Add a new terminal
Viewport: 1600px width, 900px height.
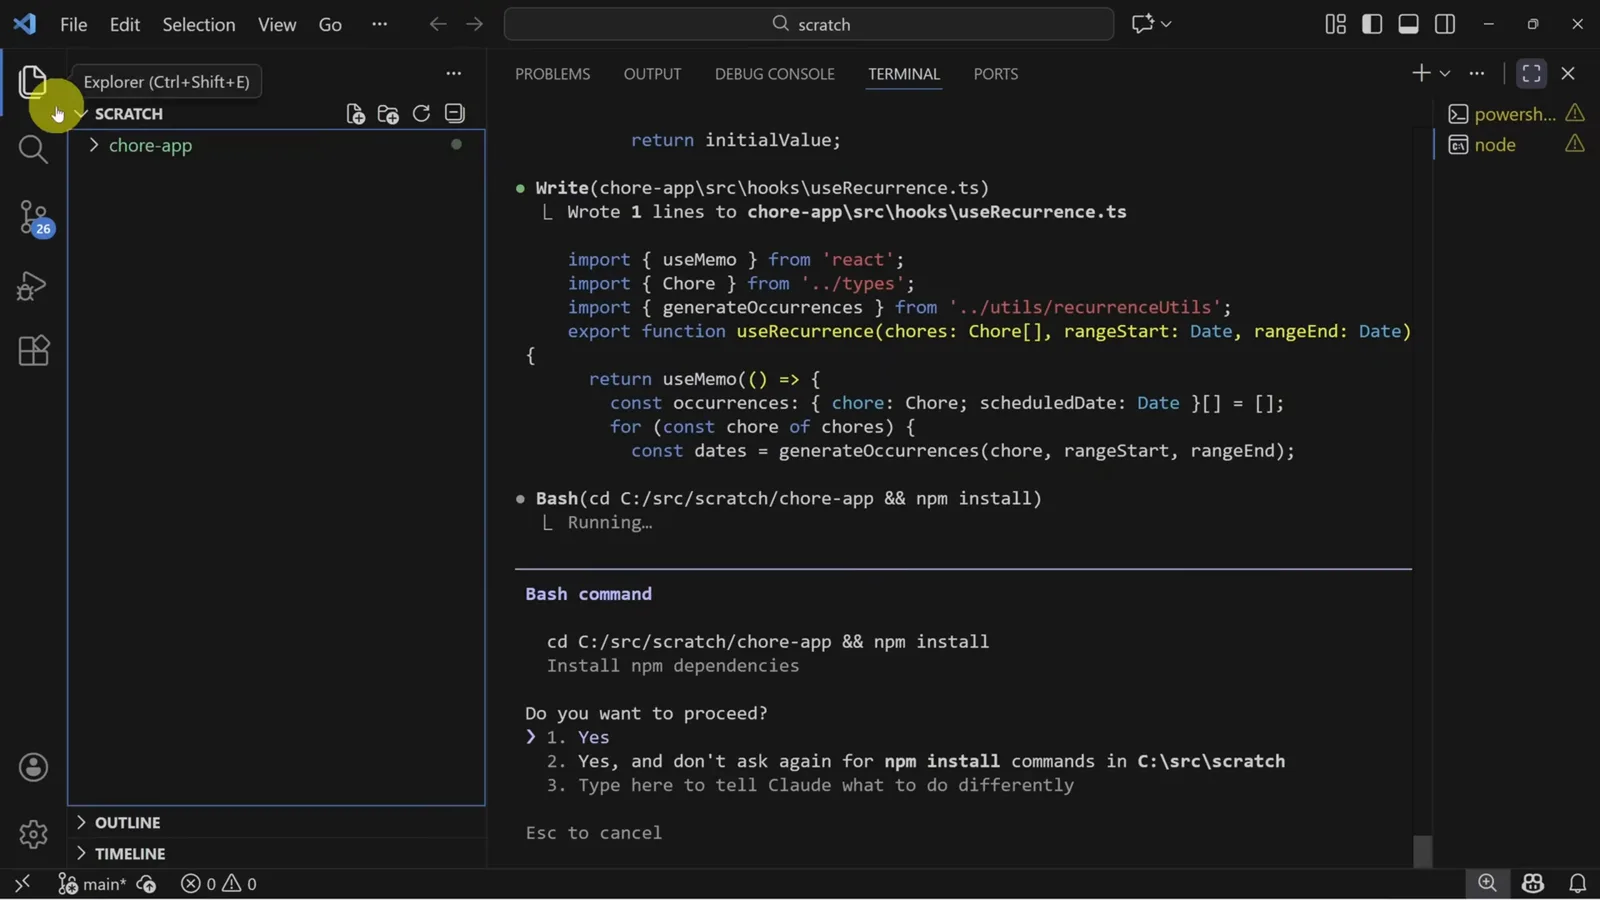click(x=1421, y=73)
